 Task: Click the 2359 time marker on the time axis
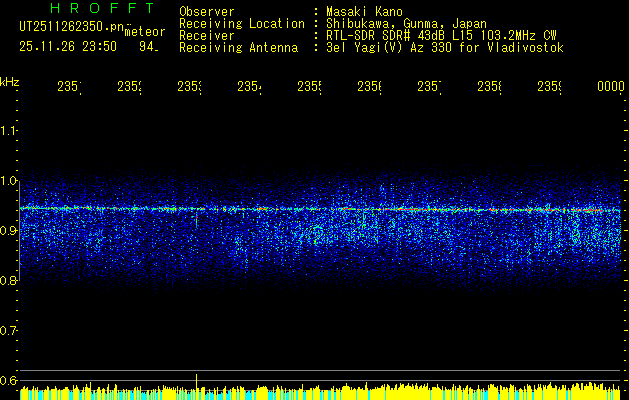pyautogui.click(x=549, y=87)
